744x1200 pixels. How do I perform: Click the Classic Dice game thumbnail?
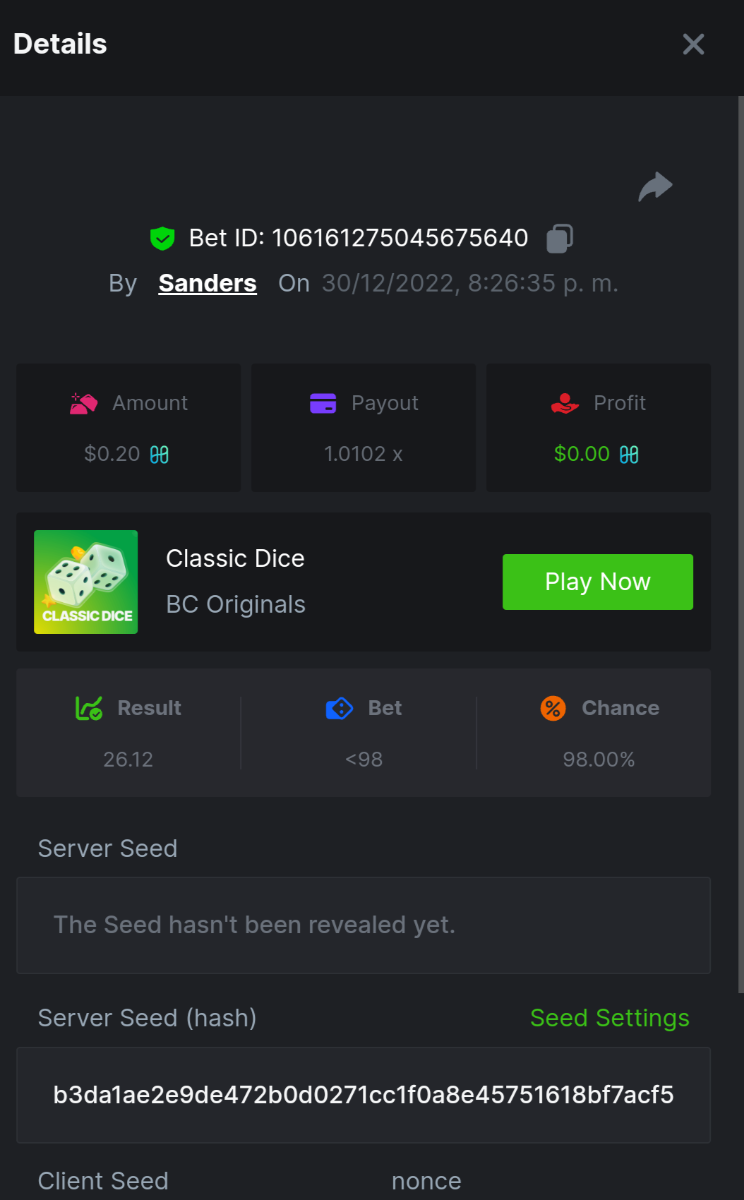[x=86, y=582]
